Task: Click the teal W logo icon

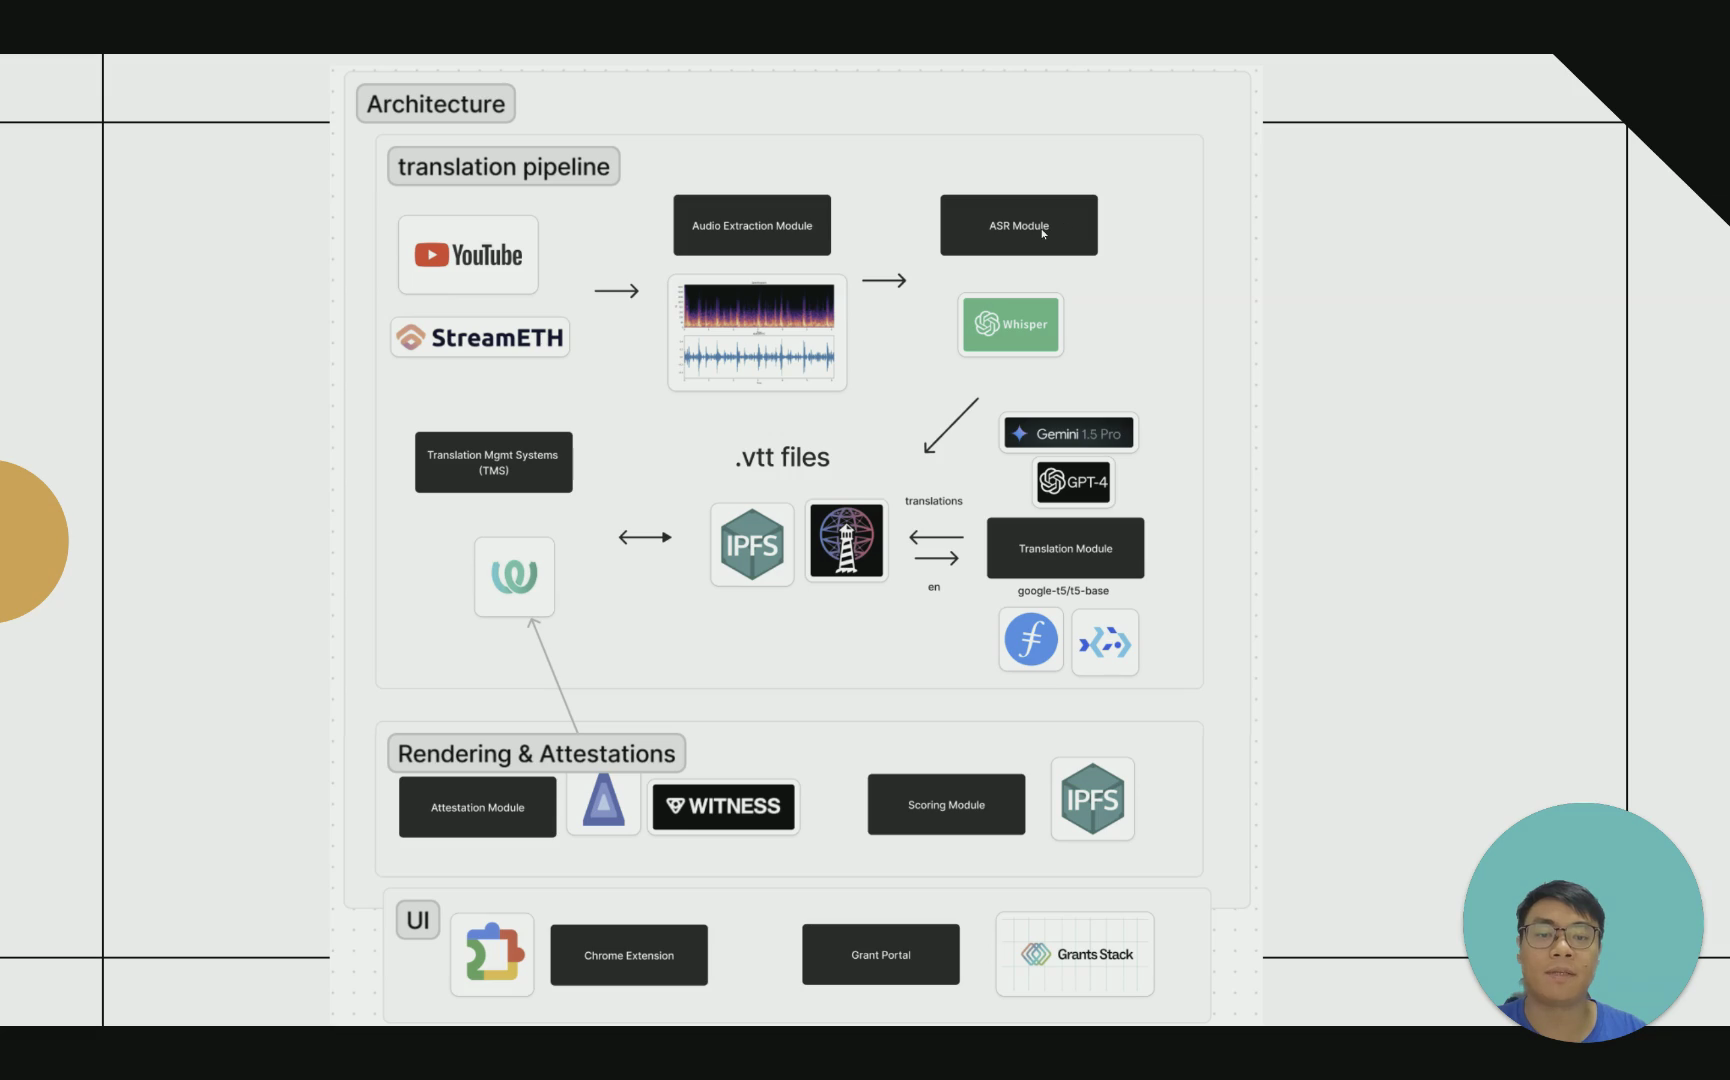Action: tap(514, 577)
